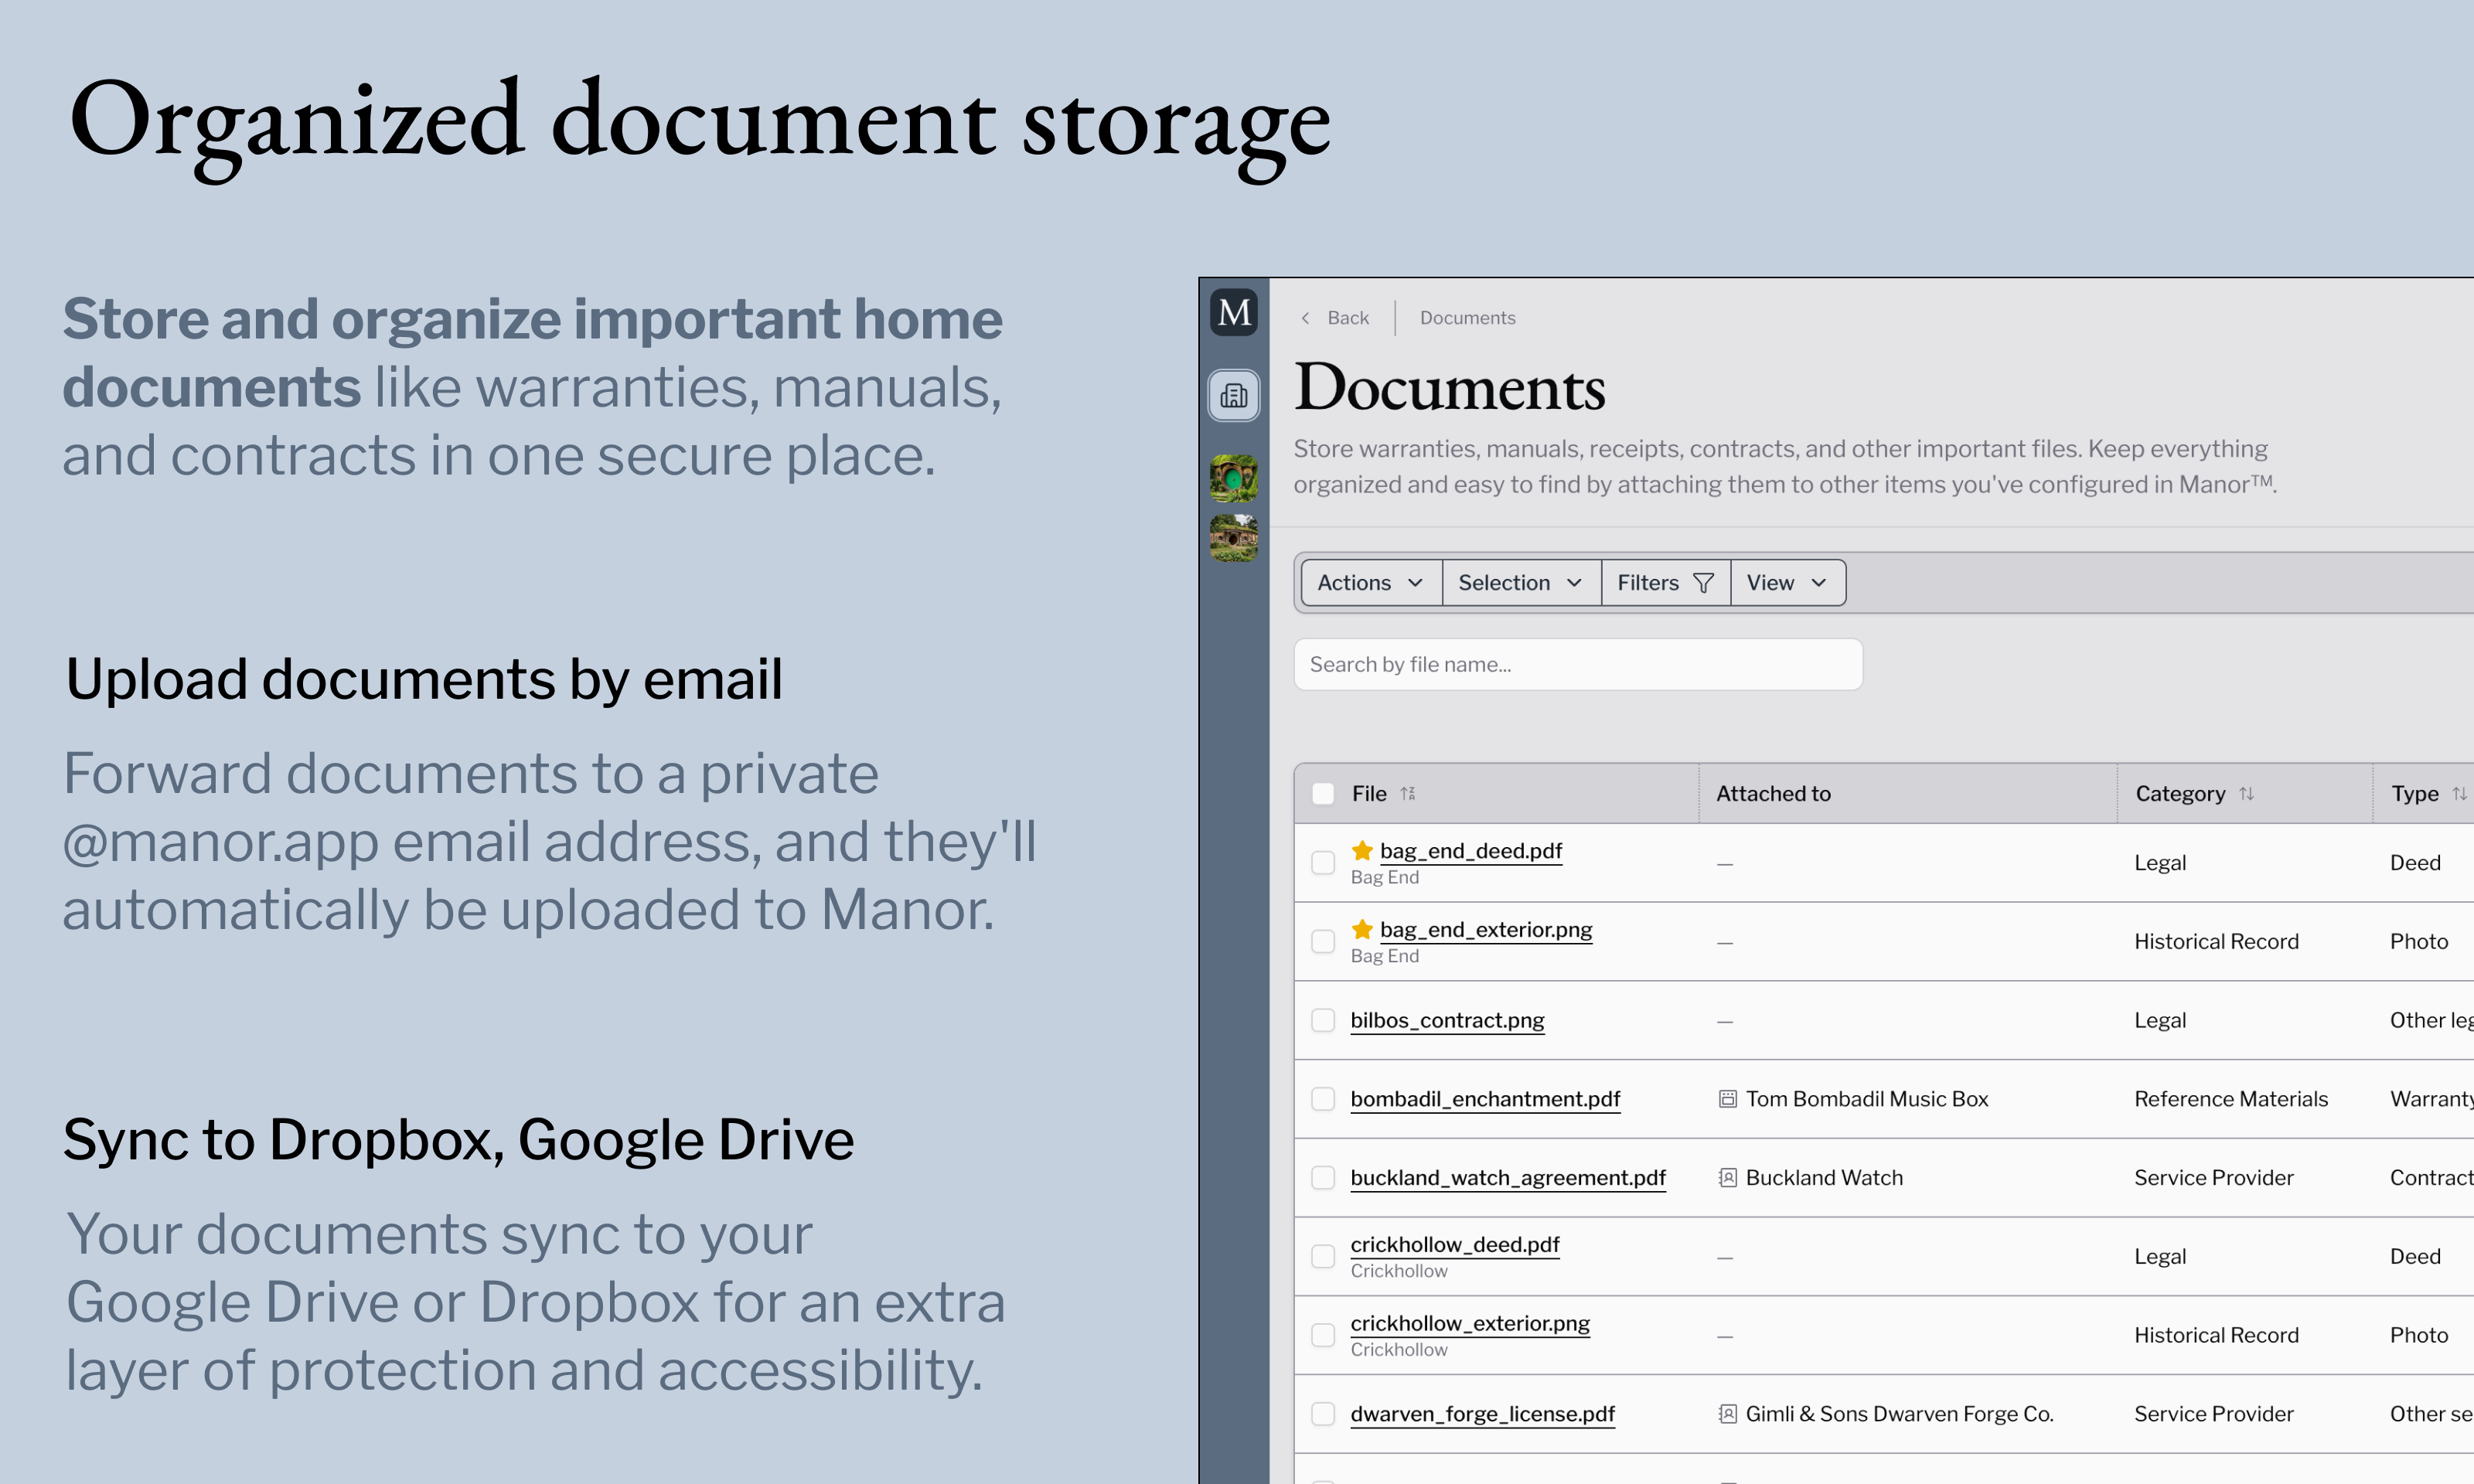Sort by Category column arrows icon
Image resolution: width=2474 pixels, height=1484 pixels.
(x=2246, y=794)
